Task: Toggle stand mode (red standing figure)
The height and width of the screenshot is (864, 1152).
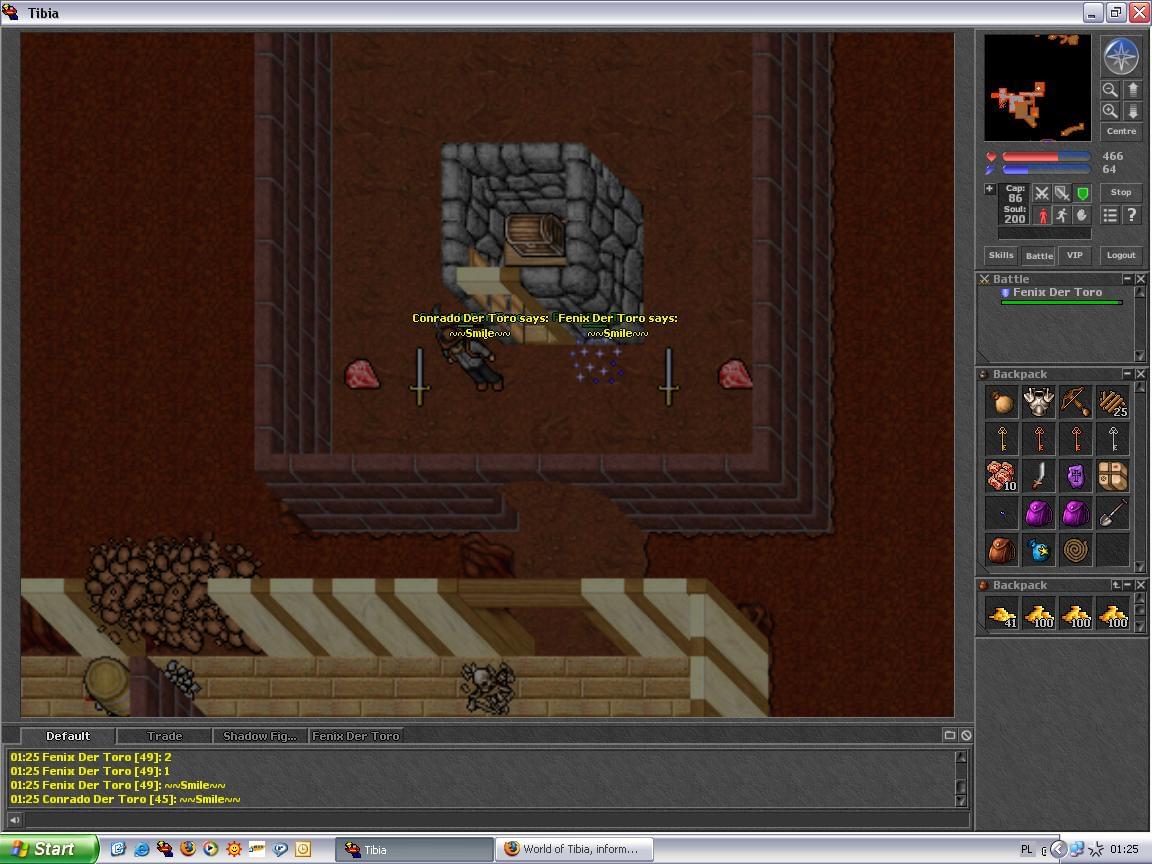Action: click(1041, 215)
